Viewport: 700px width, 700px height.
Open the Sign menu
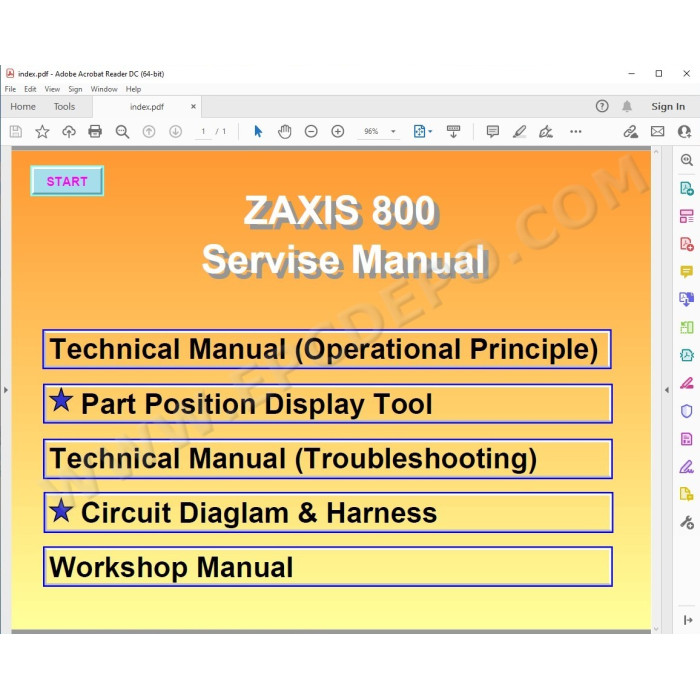point(75,89)
